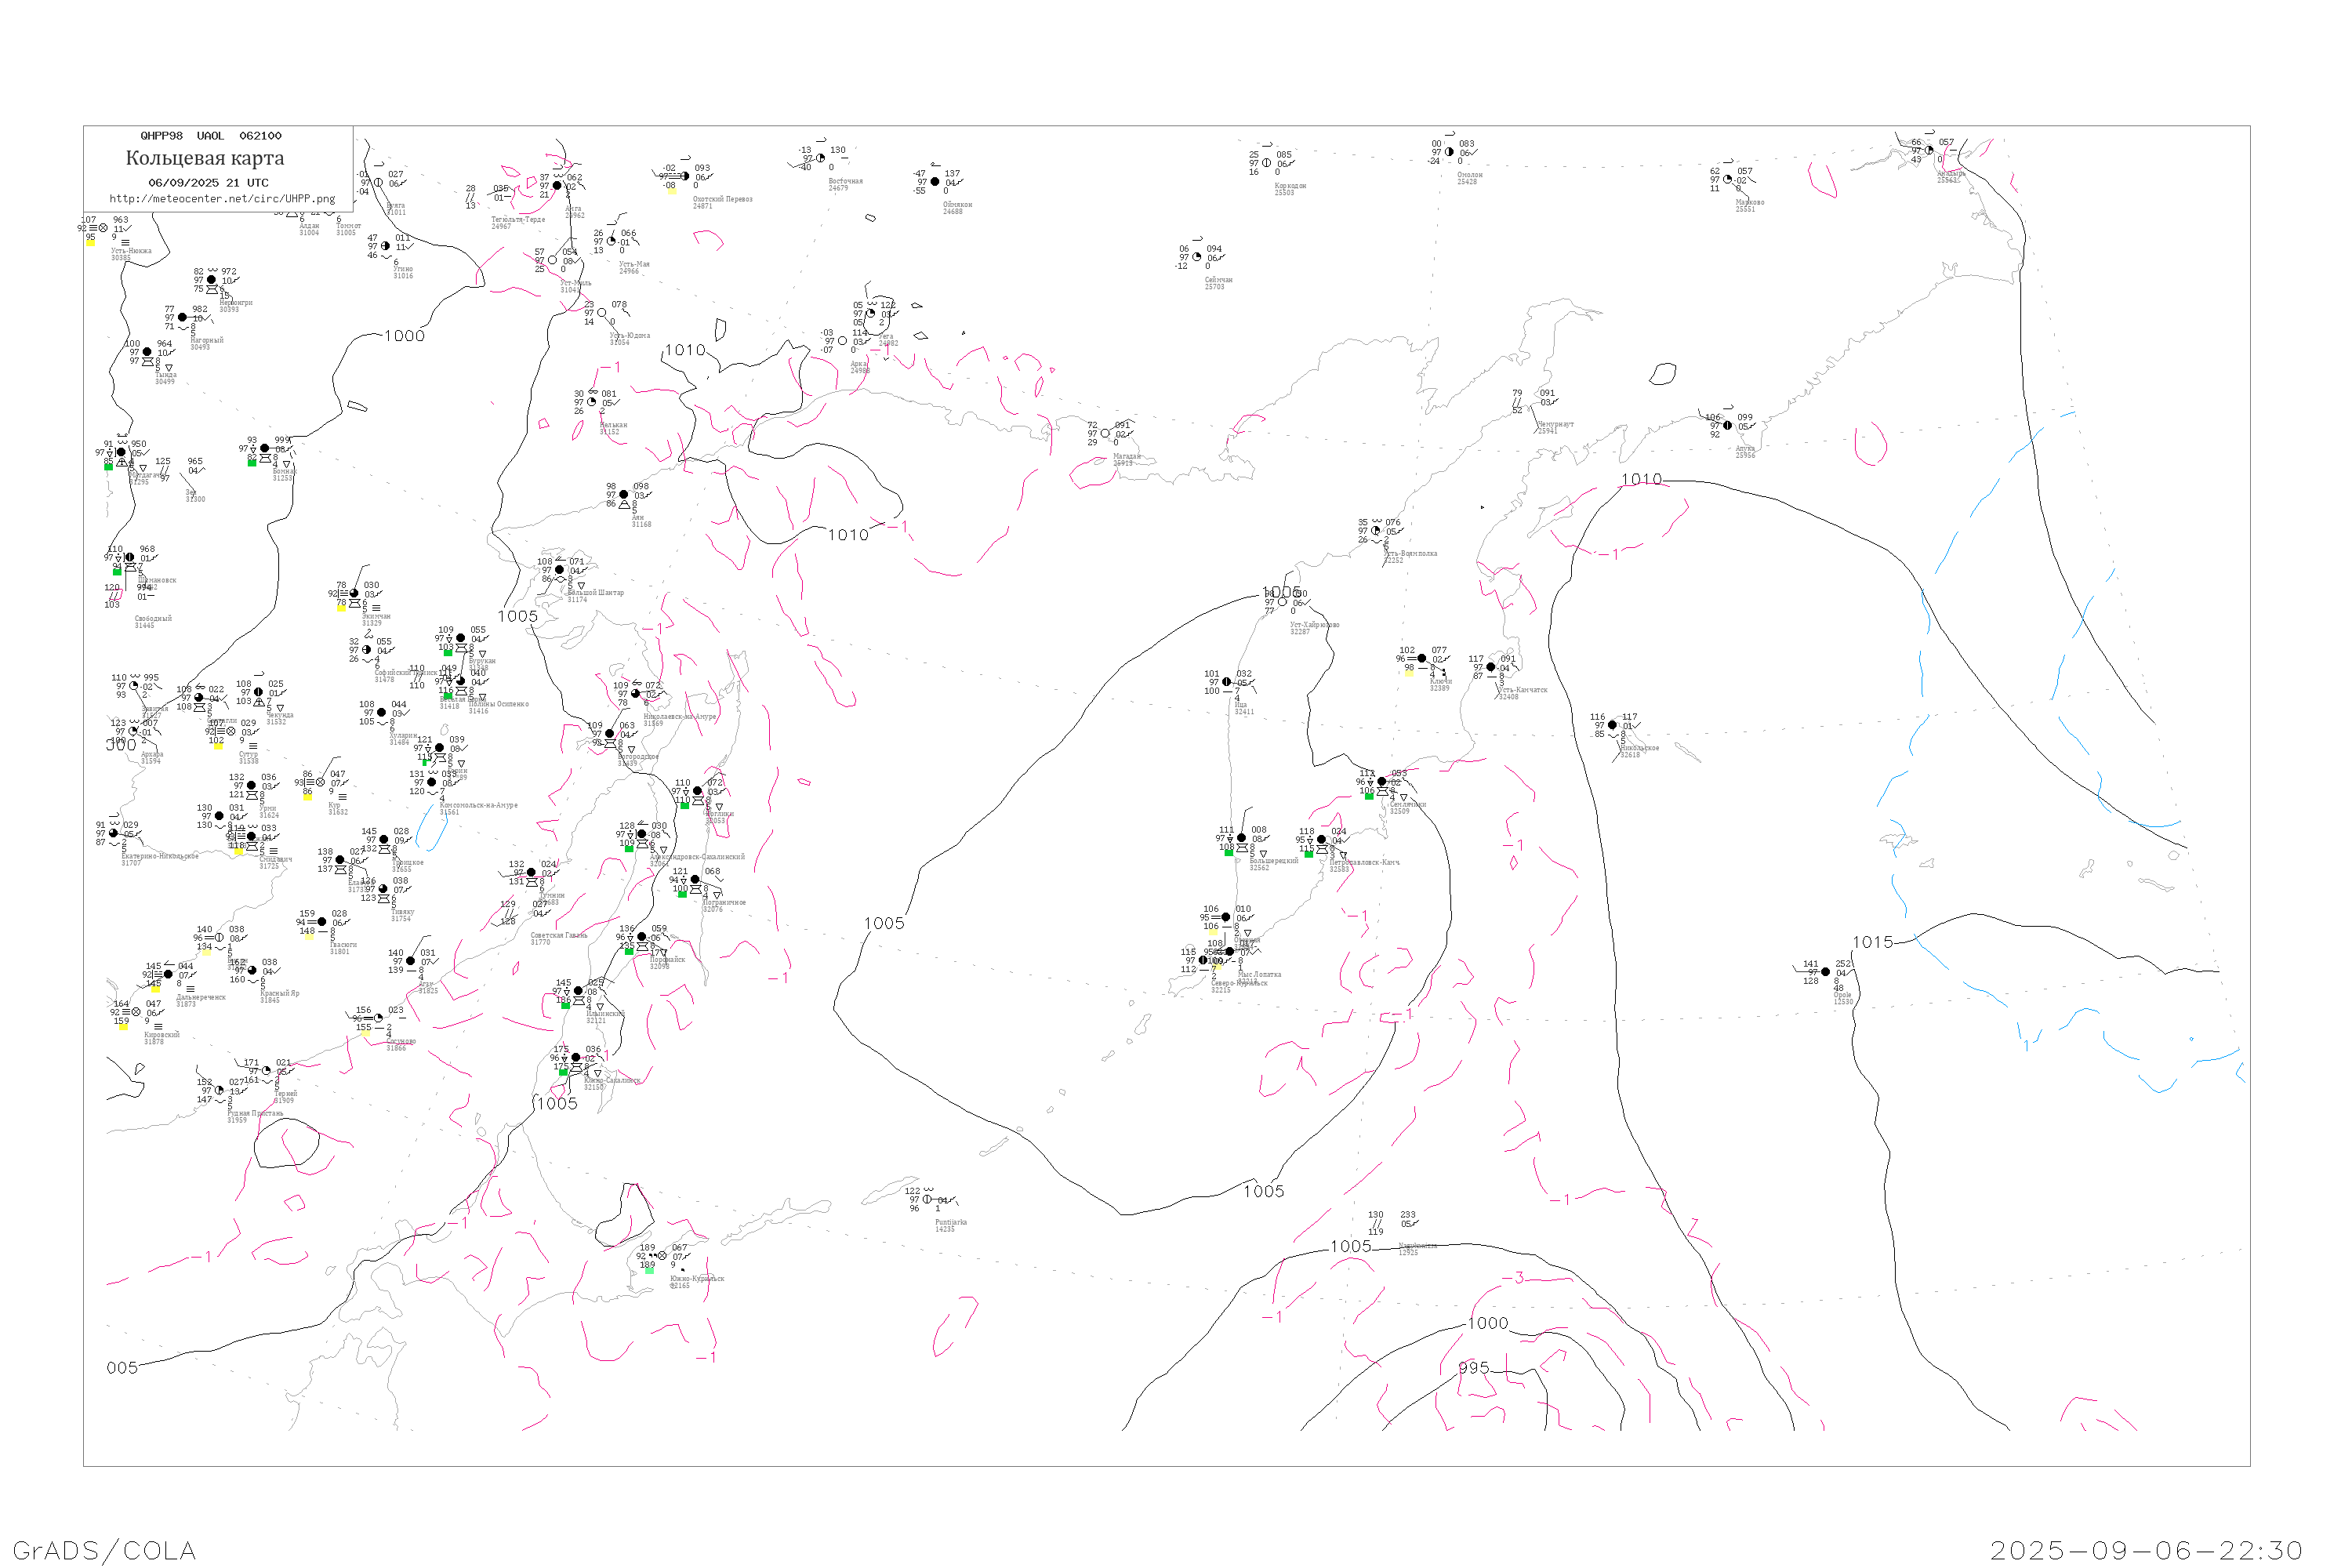This screenshot has height=1568, width=2352.
Task: Click the 1000 isobar label near Нагорный
Action: 405,336
